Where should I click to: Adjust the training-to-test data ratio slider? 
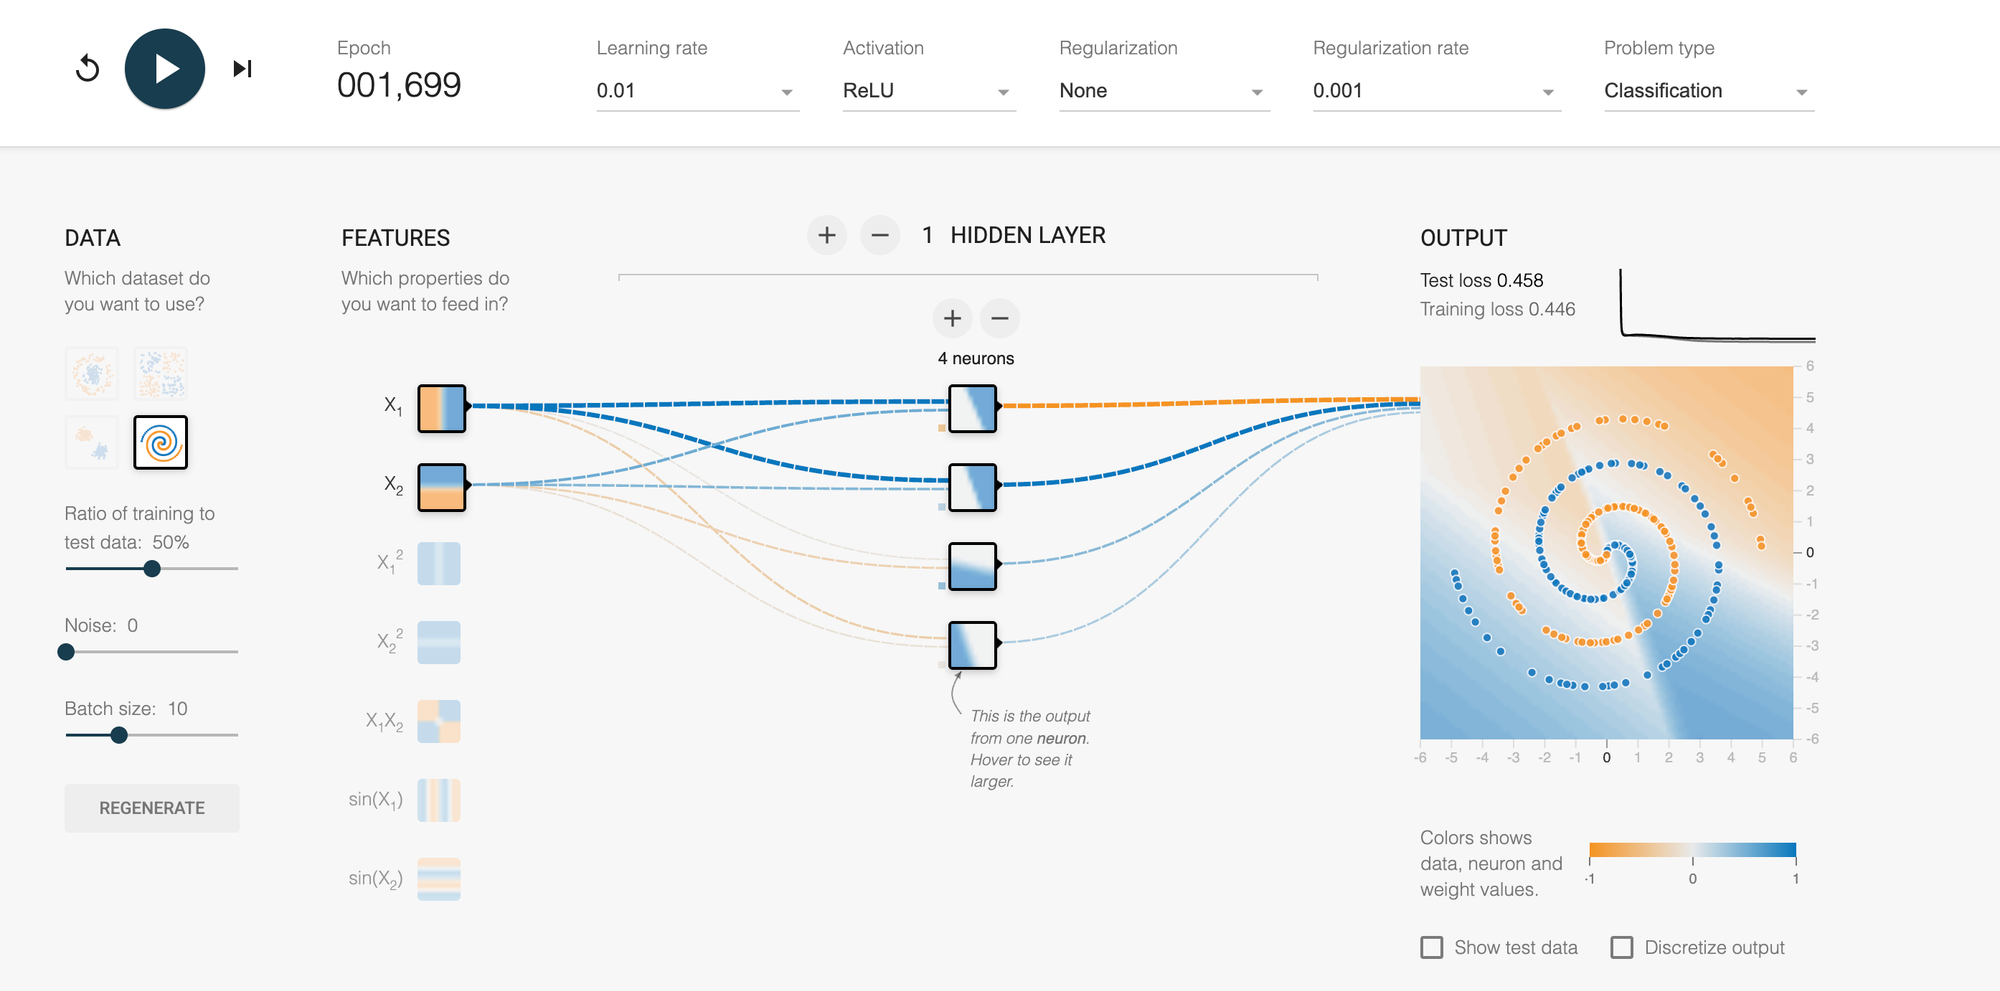coord(151,568)
